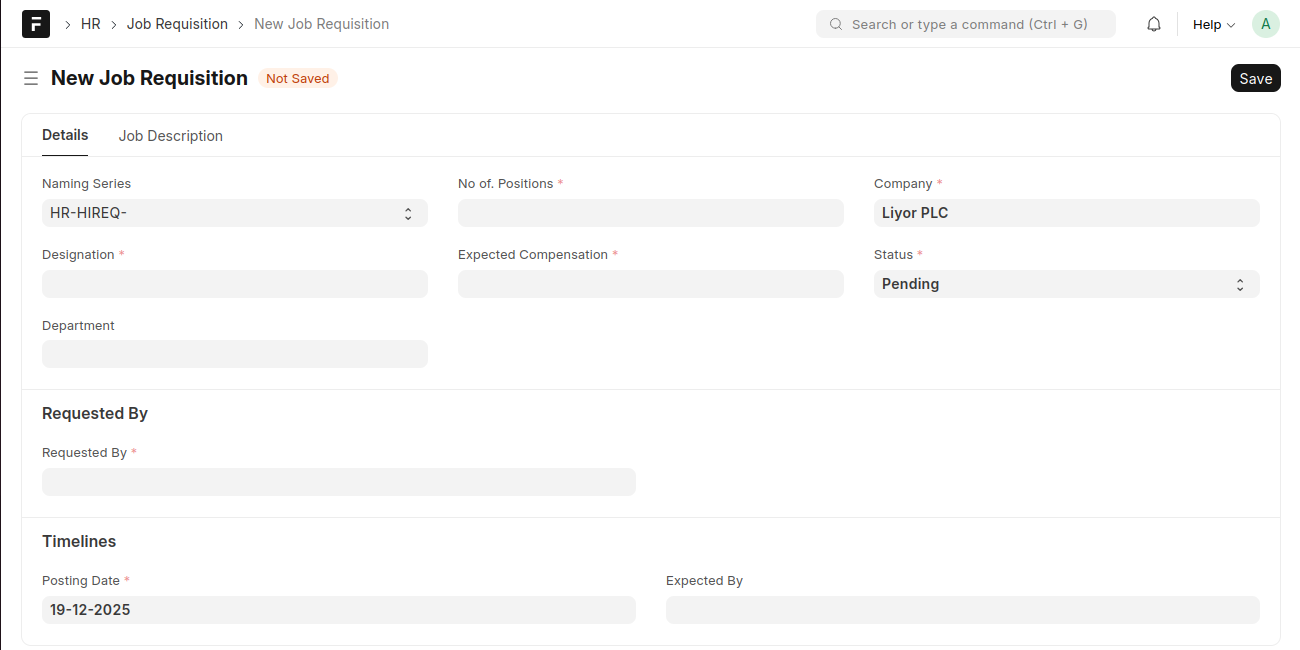Screen dimensions: 1300x650
Task: Focus the Designation input field
Action: pyautogui.click(x=234, y=284)
